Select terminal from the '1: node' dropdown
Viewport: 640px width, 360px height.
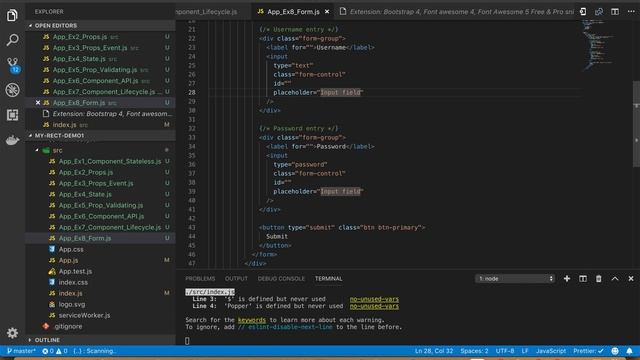(515, 278)
